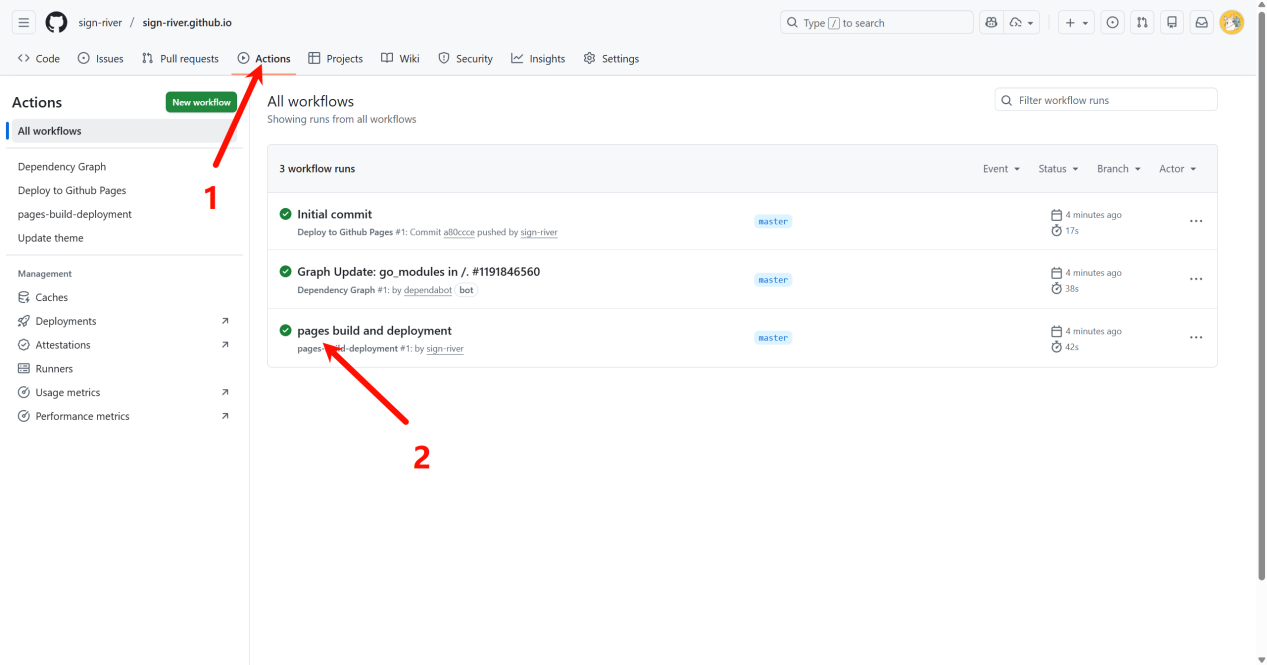
Task: Open Copilot chat icon in header
Action: point(991,22)
